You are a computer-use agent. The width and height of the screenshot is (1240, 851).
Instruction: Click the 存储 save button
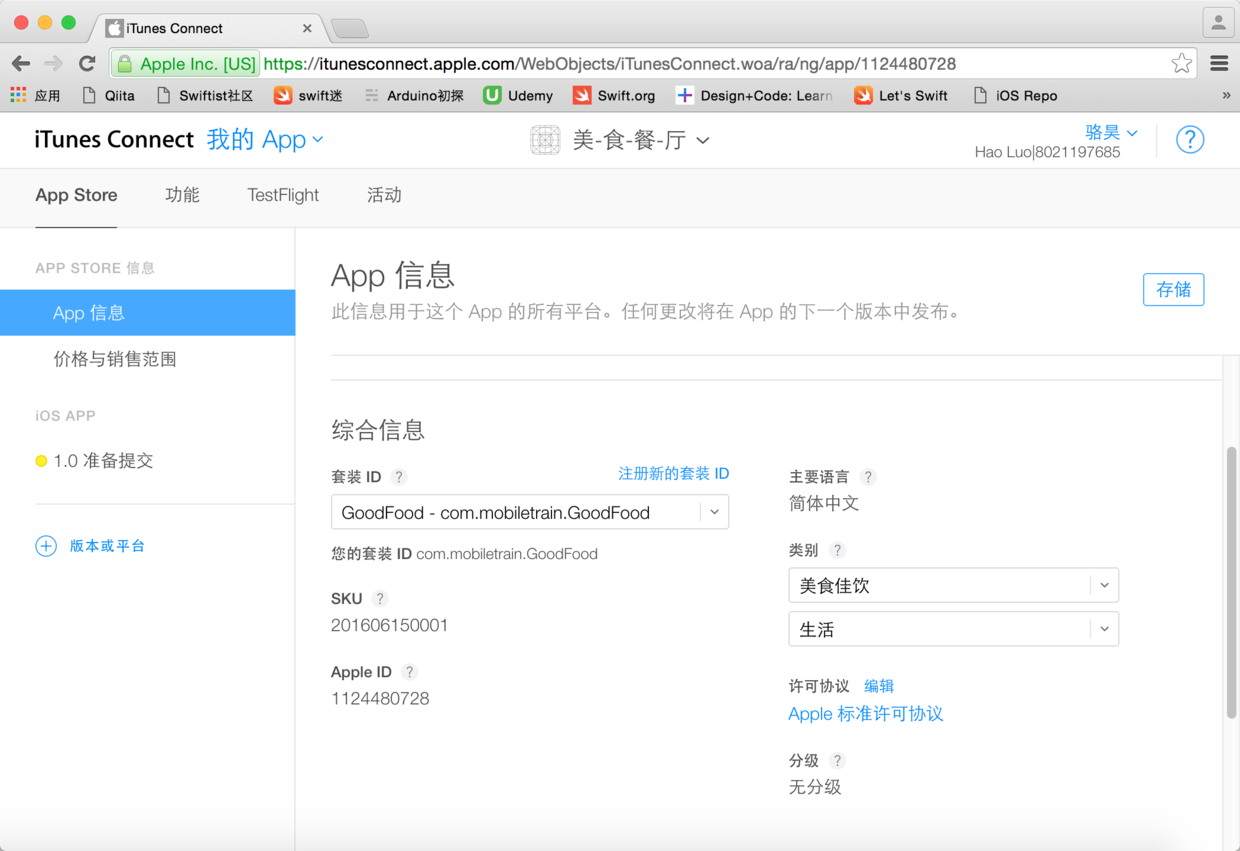coord(1174,290)
